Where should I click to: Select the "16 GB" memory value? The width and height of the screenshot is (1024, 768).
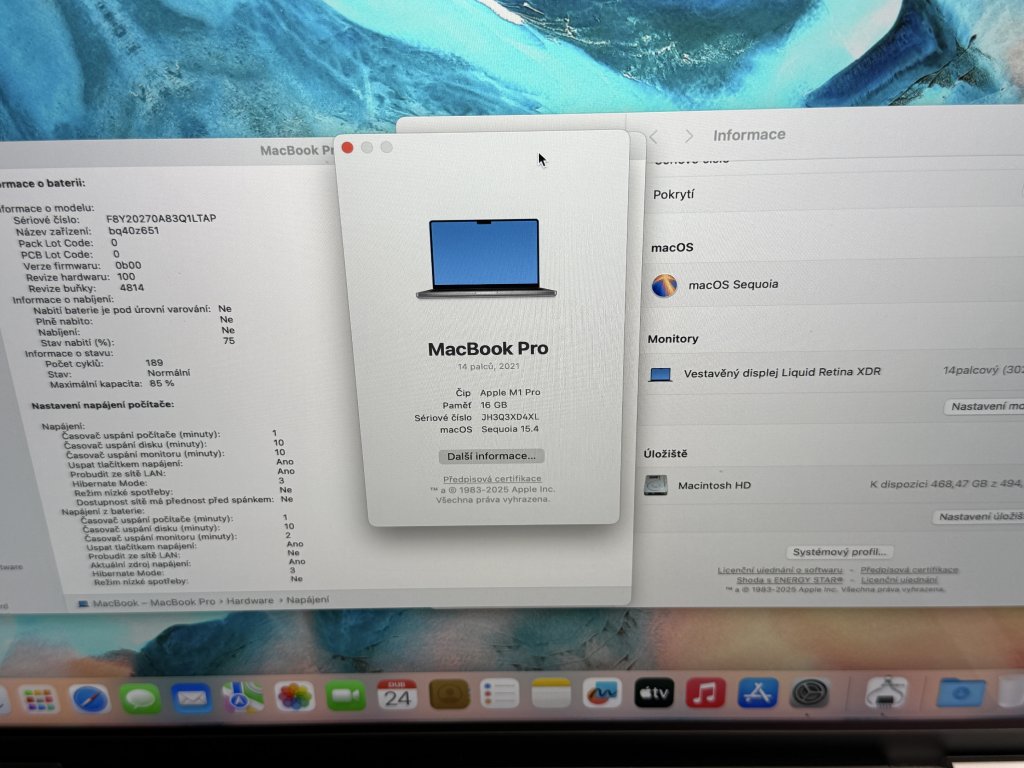coord(494,405)
